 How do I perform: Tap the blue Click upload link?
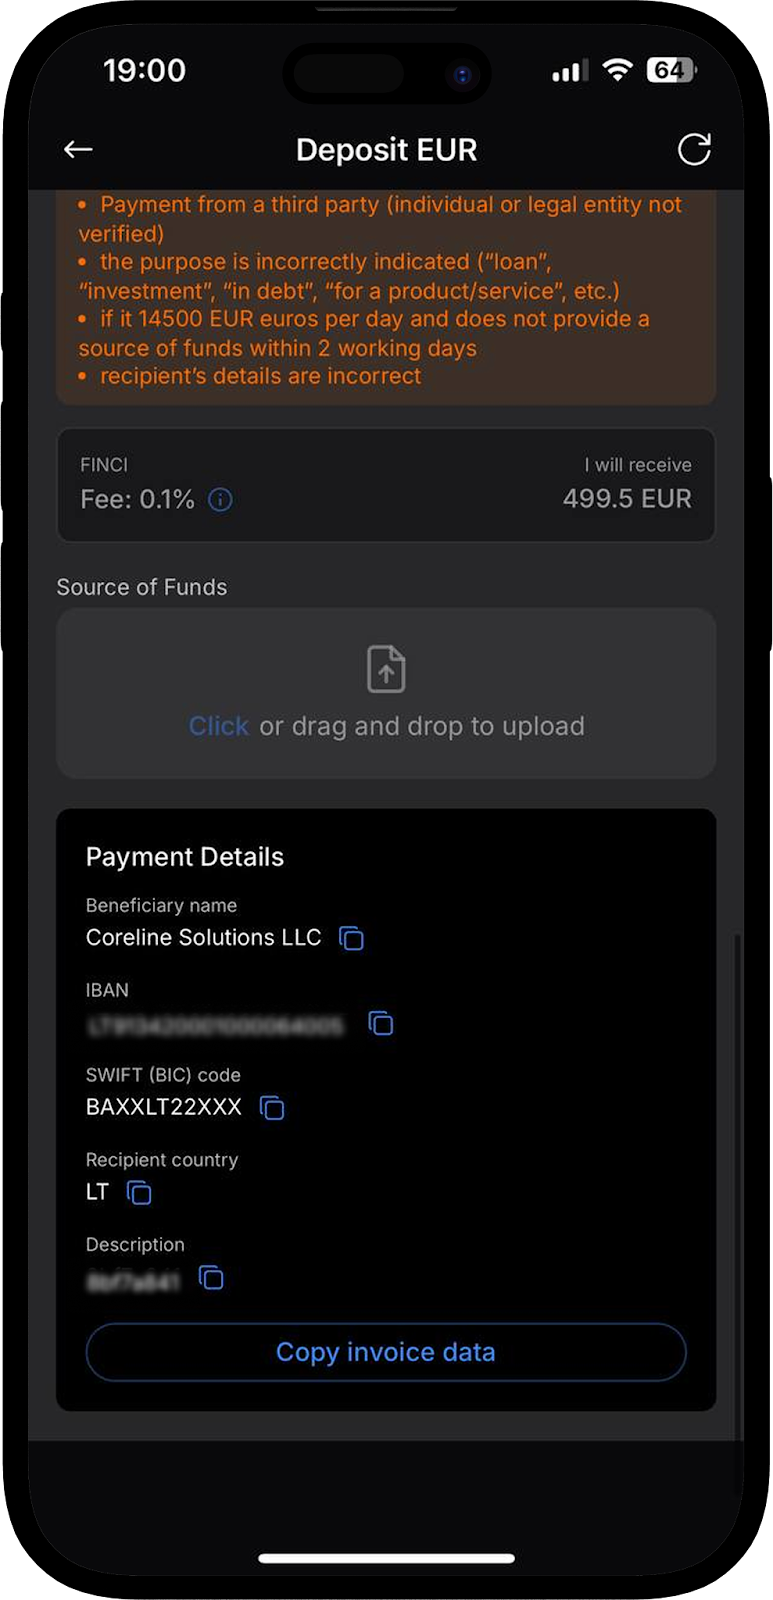219,726
